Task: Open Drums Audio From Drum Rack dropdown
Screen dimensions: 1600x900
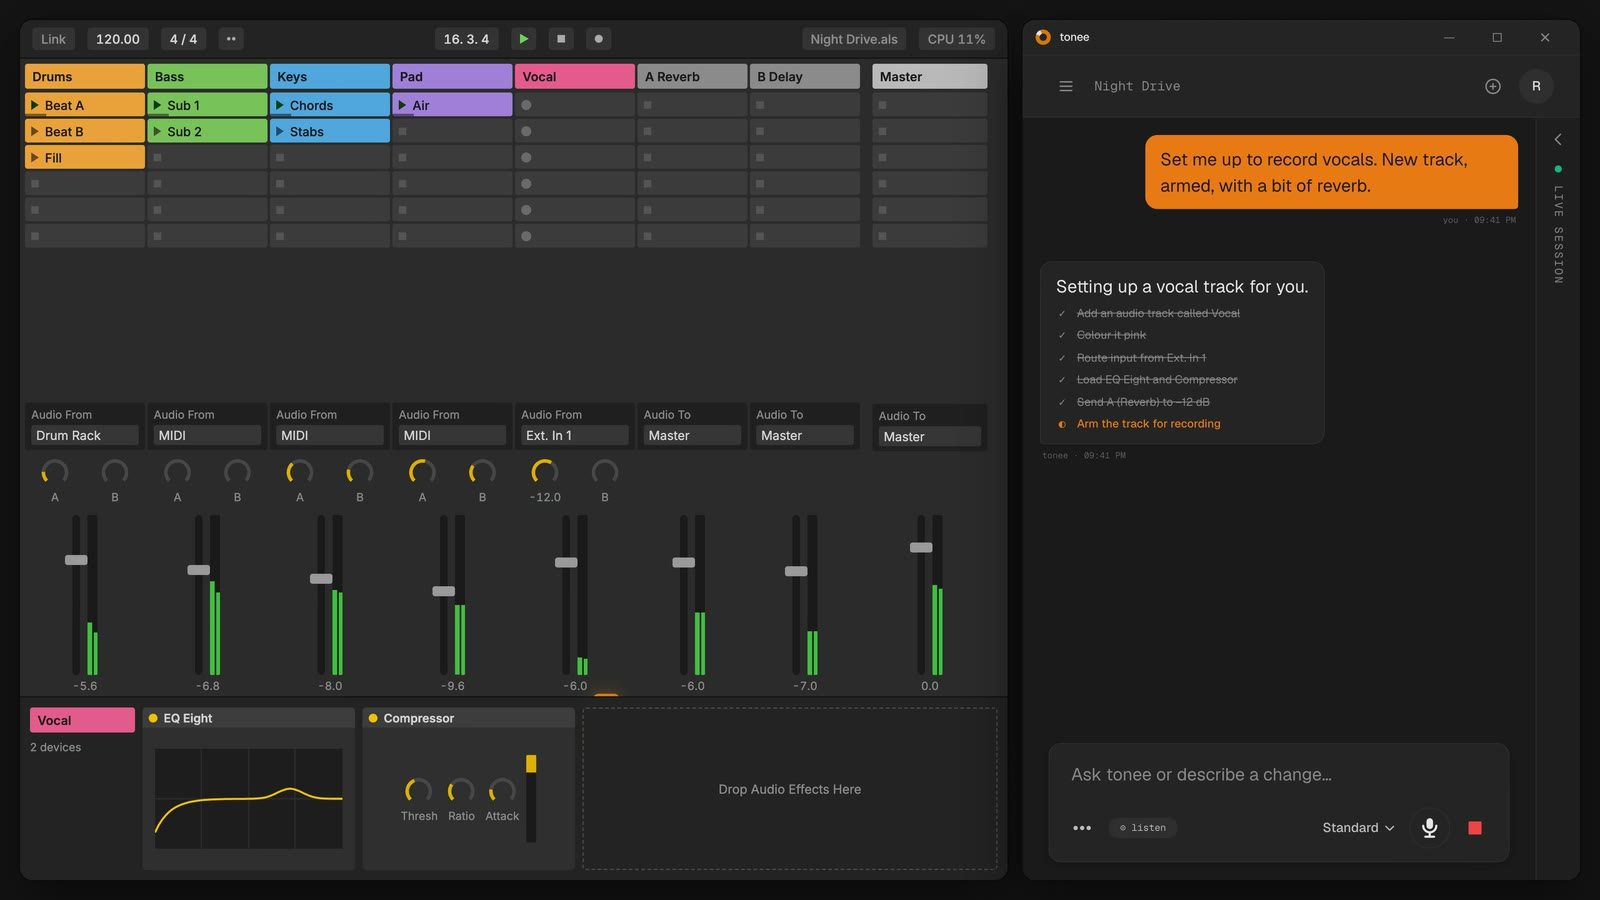Action: [x=85, y=435]
